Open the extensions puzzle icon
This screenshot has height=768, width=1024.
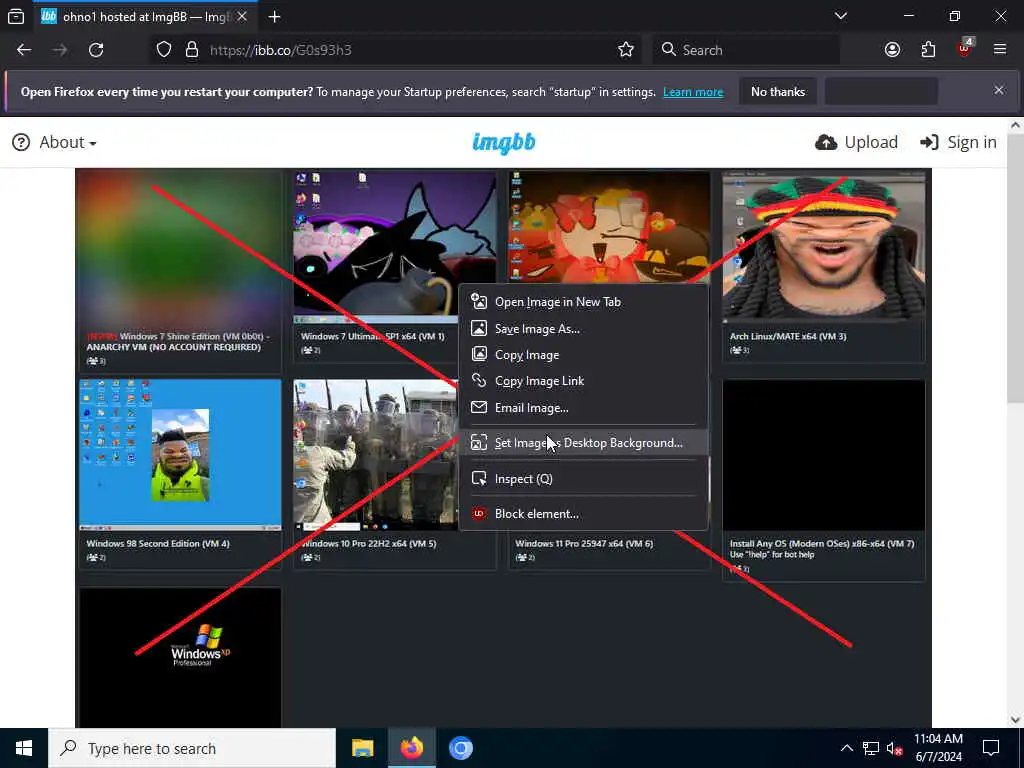pos(928,50)
